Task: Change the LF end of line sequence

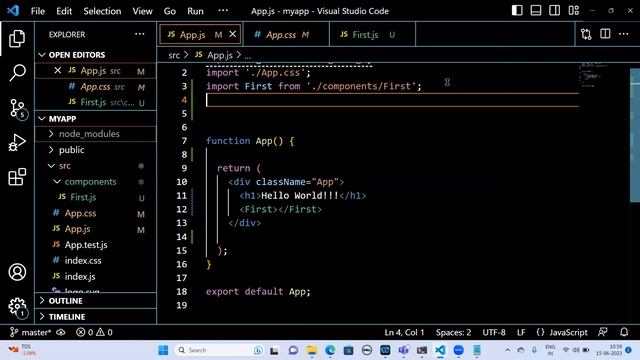Action: [521, 332]
